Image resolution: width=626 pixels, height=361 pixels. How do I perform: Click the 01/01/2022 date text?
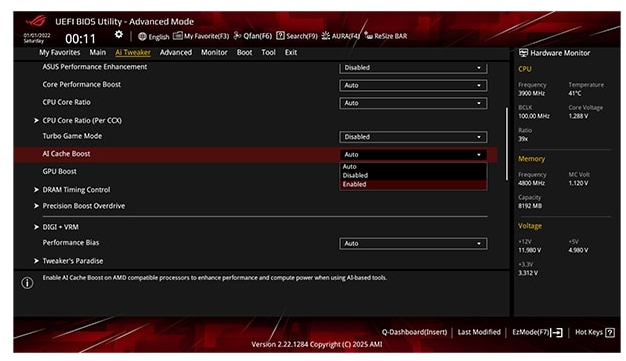[37, 36]
